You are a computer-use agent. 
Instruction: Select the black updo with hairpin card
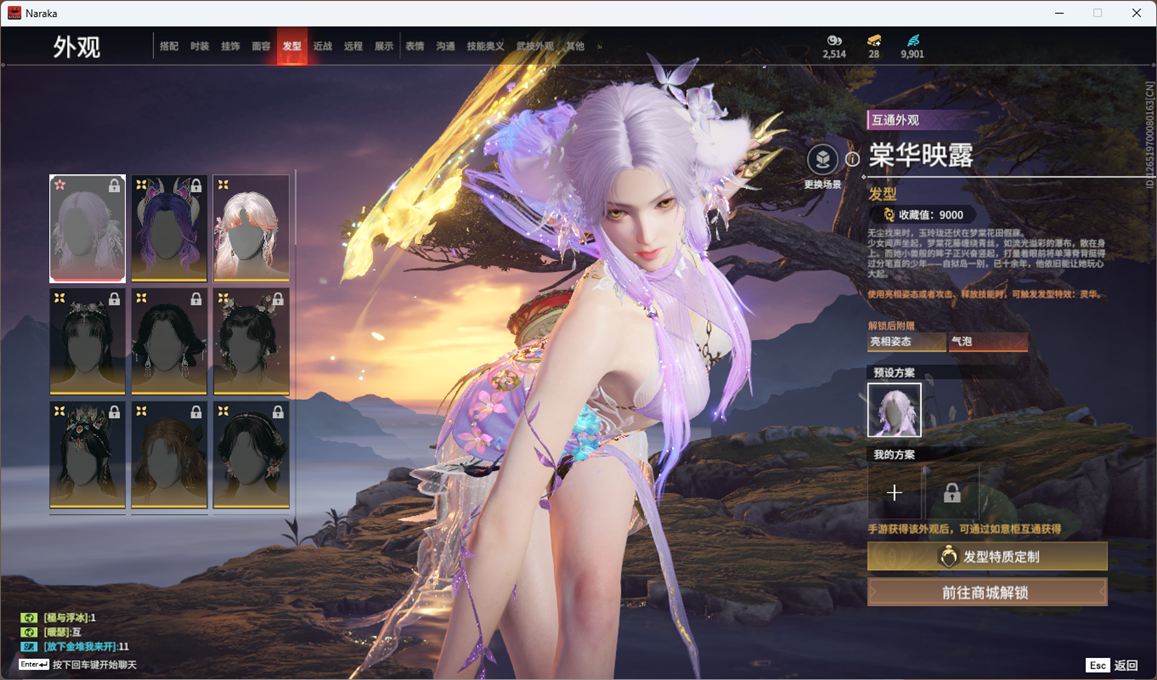251,455
